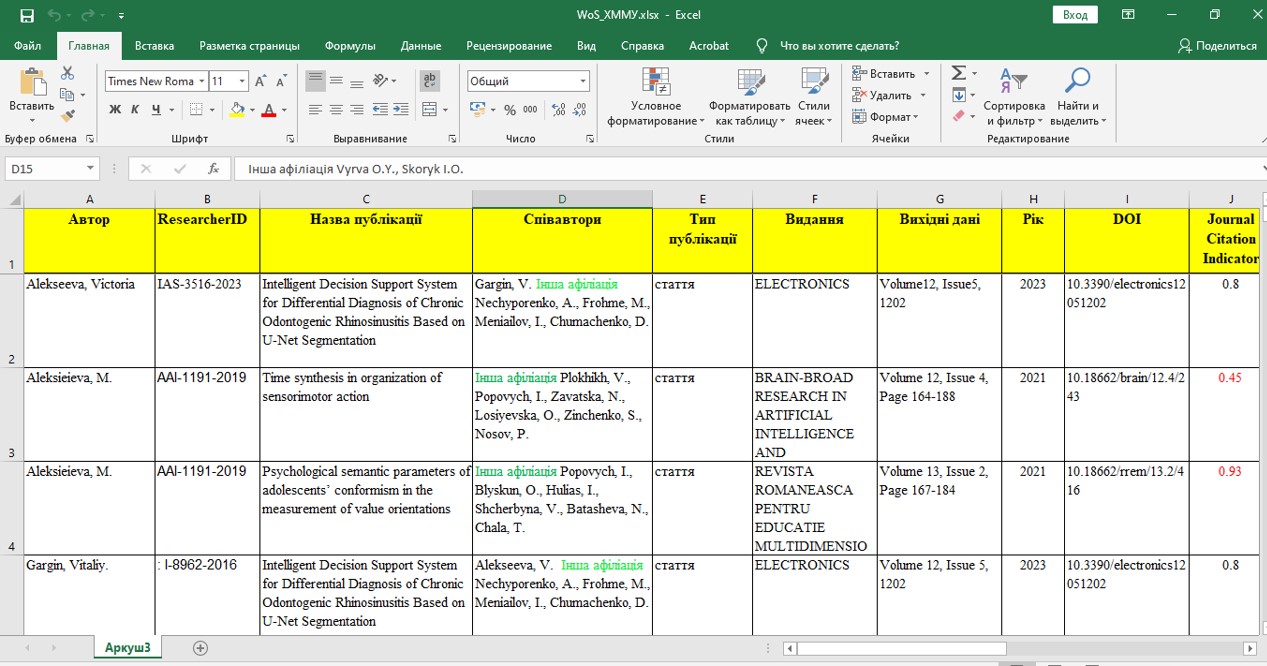Screen dimensions: 1267x666
Task: Open Find and Select (Найти и выделить)
Action: click(x=1077, y=99)
